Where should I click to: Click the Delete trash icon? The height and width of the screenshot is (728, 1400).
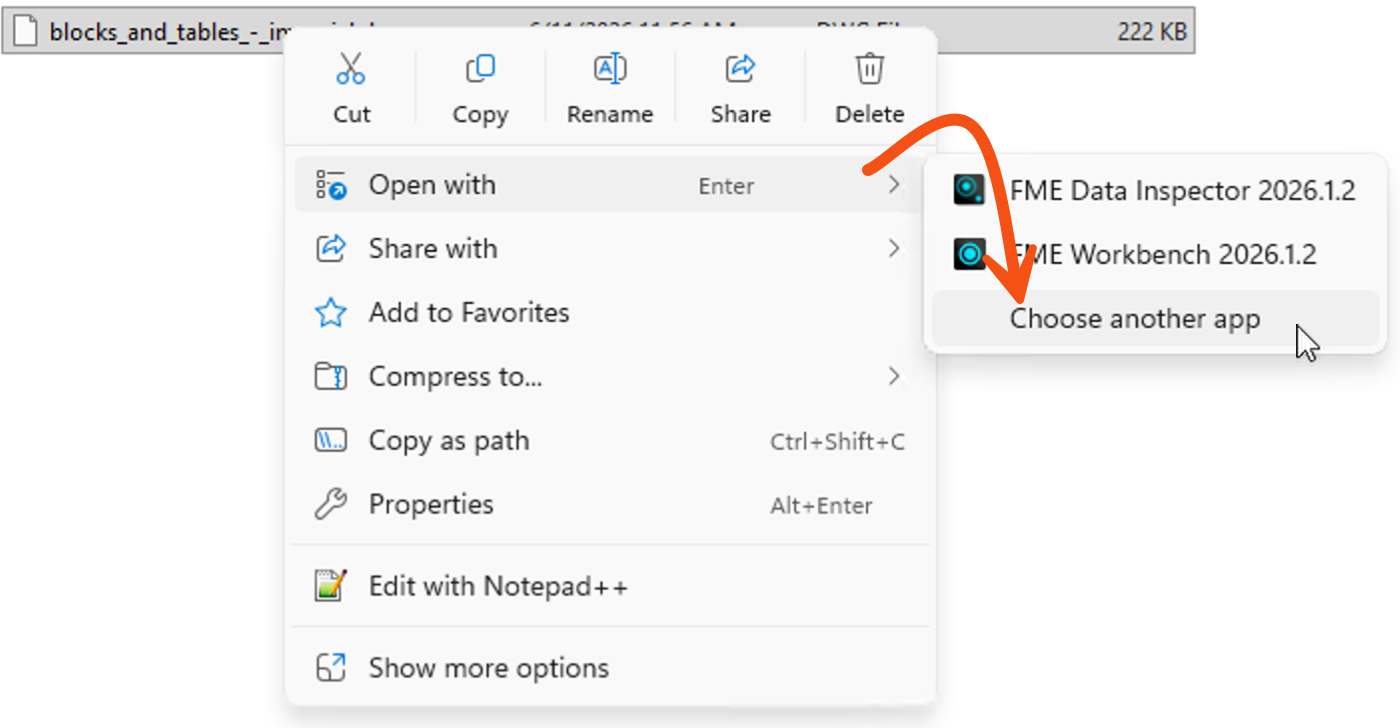(x=869, y=69)
